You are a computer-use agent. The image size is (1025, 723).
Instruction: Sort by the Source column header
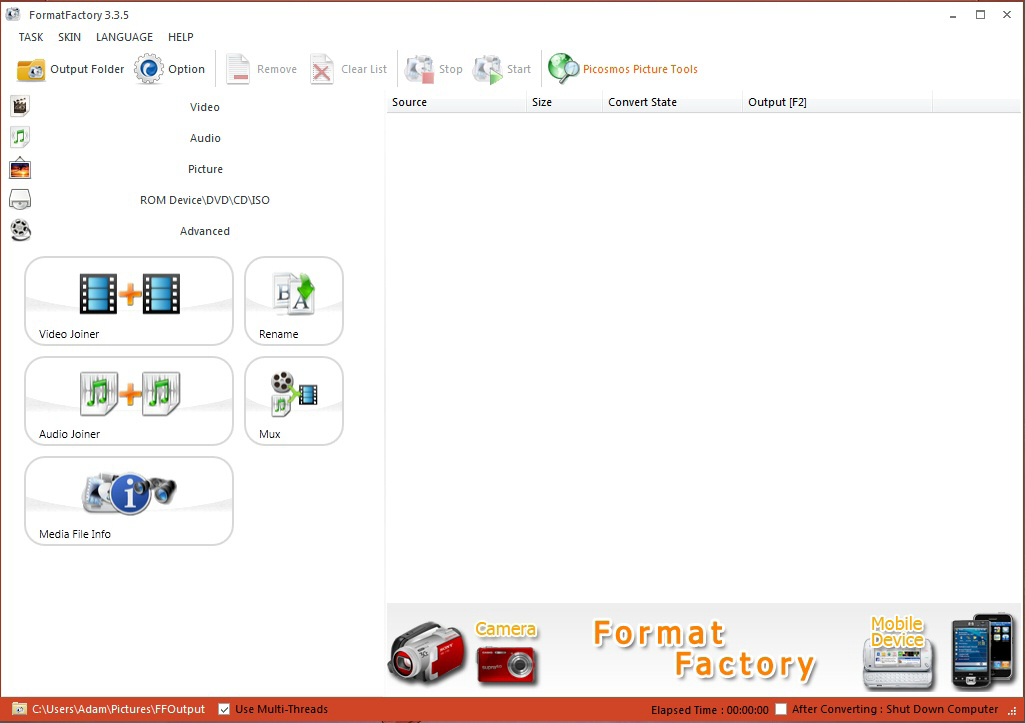[x=456, y=102]
